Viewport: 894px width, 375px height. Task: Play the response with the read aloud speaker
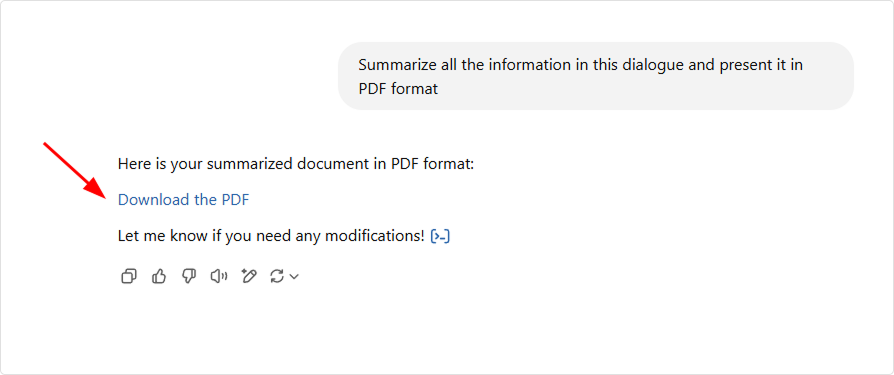[219, 276]
